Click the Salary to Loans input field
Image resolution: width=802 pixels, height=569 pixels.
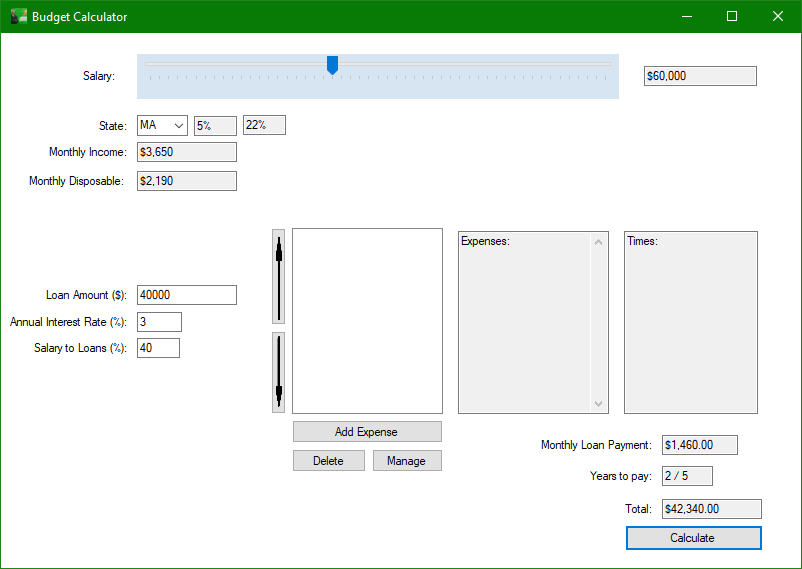coord(158,348)
